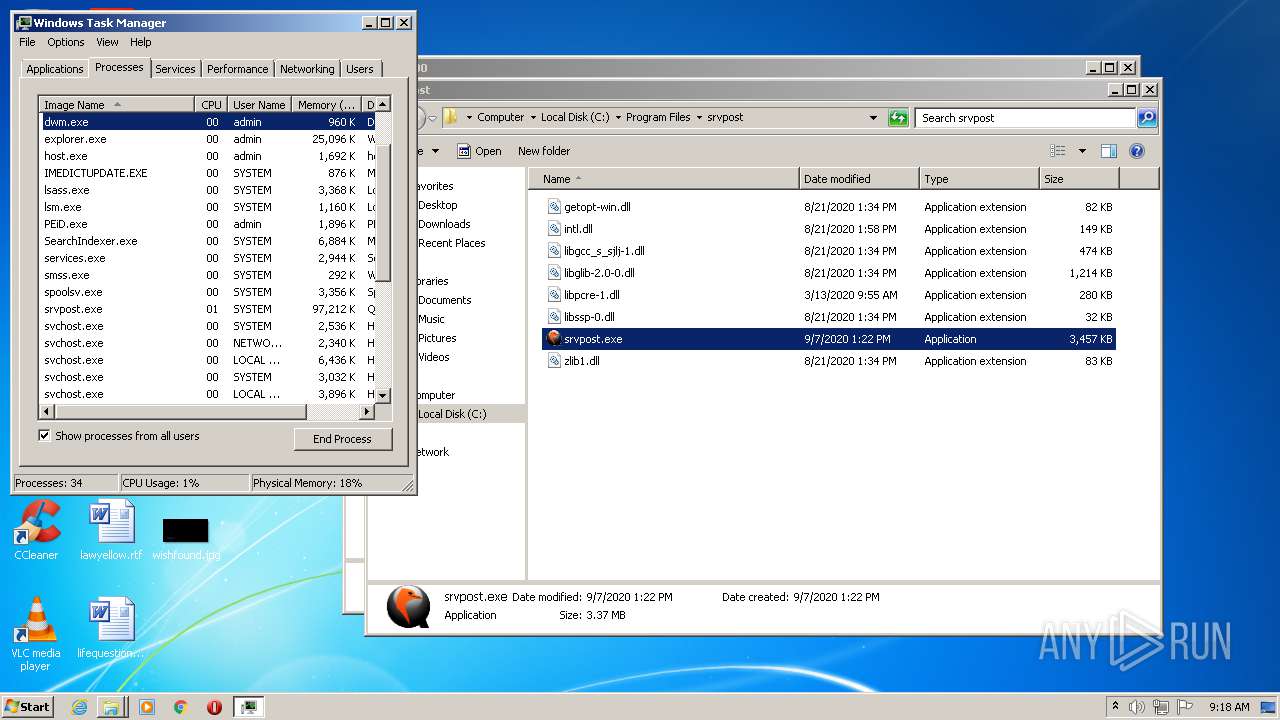Select Recent Places in navigation pane
The image size is (1280, 720).
point(452,243)
